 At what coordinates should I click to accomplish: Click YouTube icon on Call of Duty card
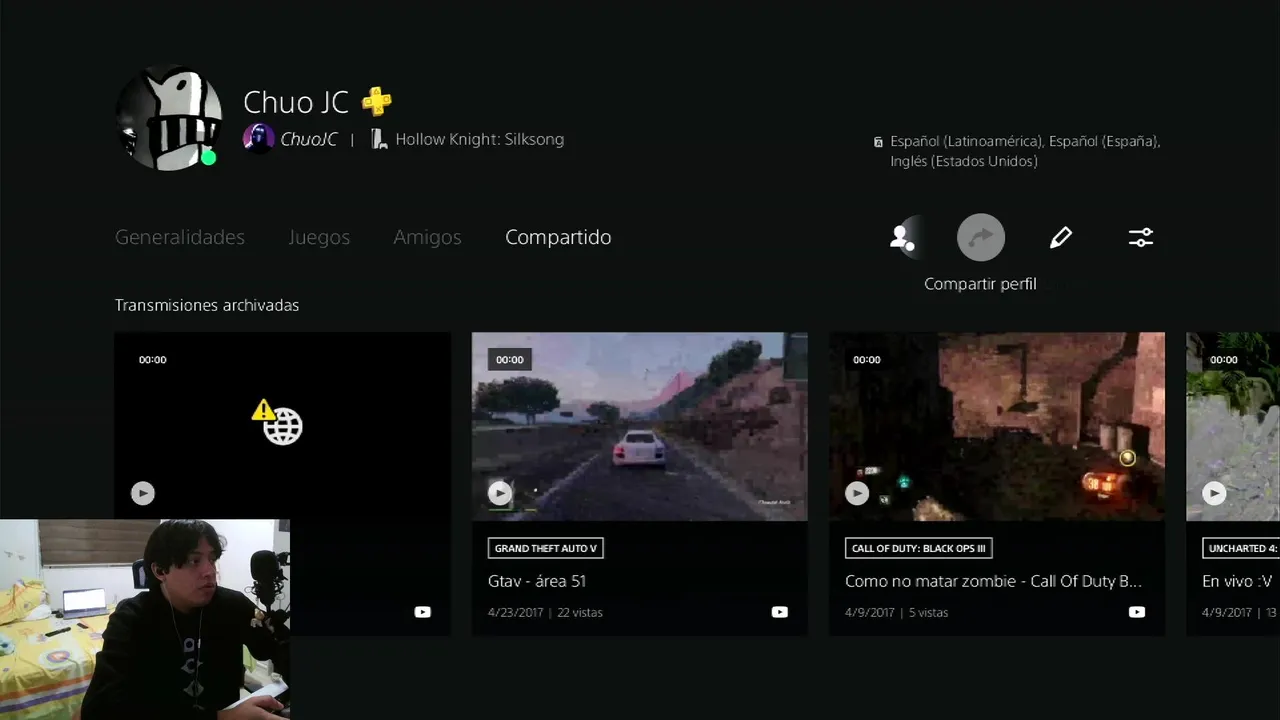1137,612
